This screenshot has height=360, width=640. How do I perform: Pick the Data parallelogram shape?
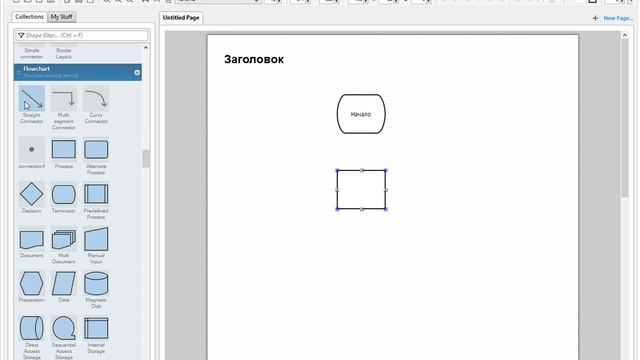tap(64, 283)
